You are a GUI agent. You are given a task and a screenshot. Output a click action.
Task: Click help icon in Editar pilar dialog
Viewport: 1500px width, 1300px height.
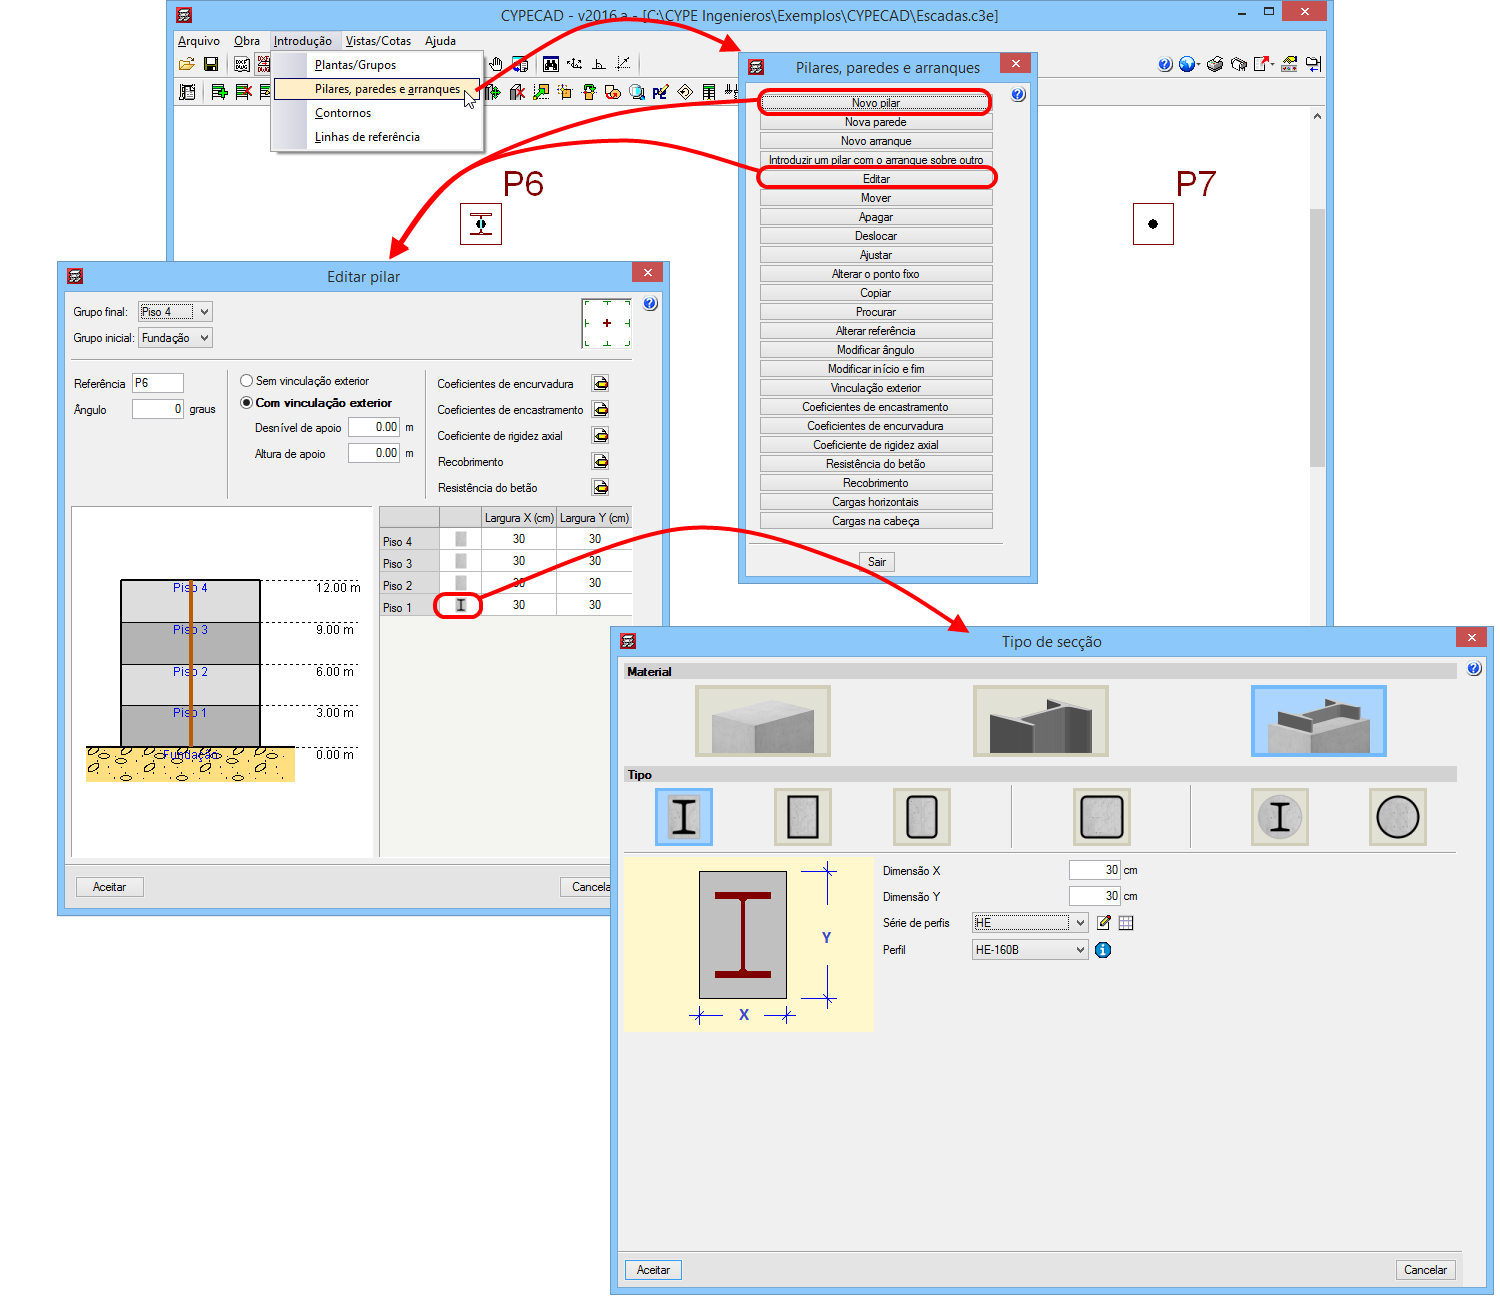click(x=650, y=304)
